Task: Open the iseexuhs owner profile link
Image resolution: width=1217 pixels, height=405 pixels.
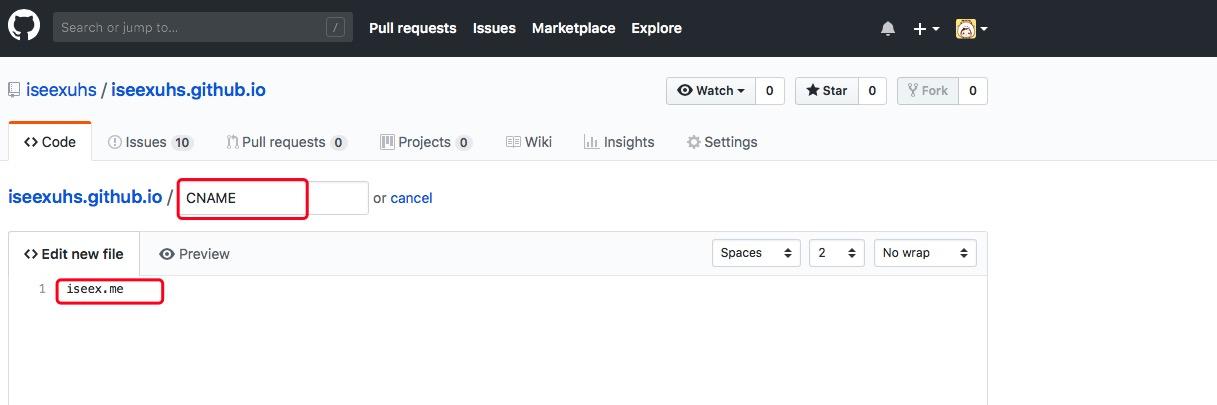Action: [x=61, y=90]
